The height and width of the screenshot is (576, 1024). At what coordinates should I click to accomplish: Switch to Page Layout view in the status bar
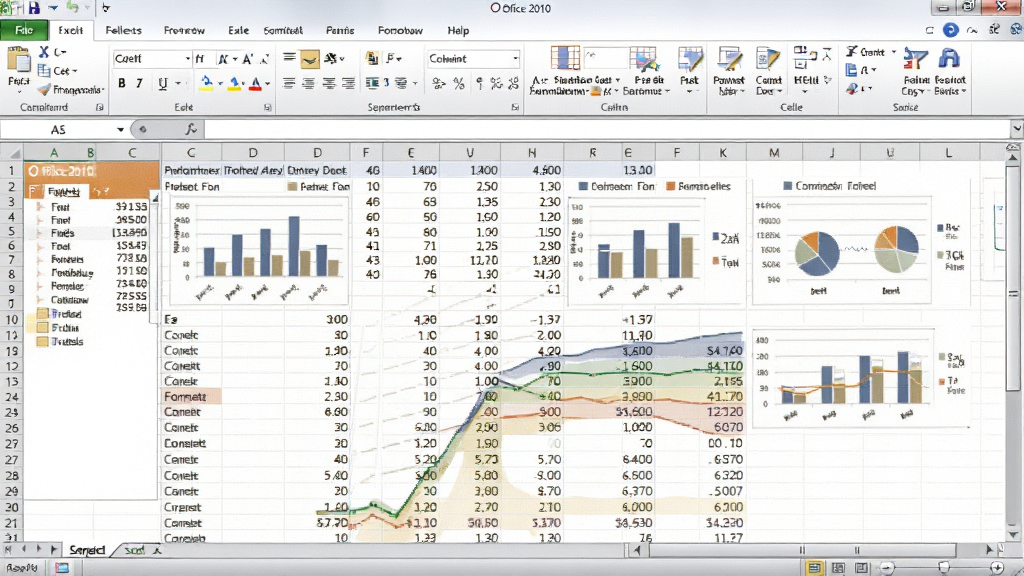pos(839,568)
